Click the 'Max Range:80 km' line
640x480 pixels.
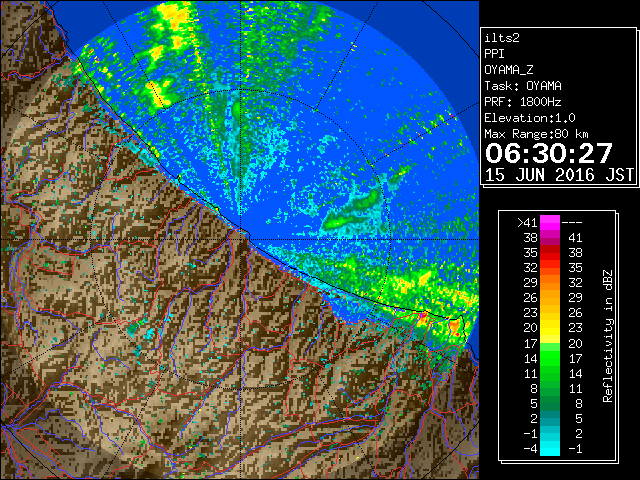536,134
